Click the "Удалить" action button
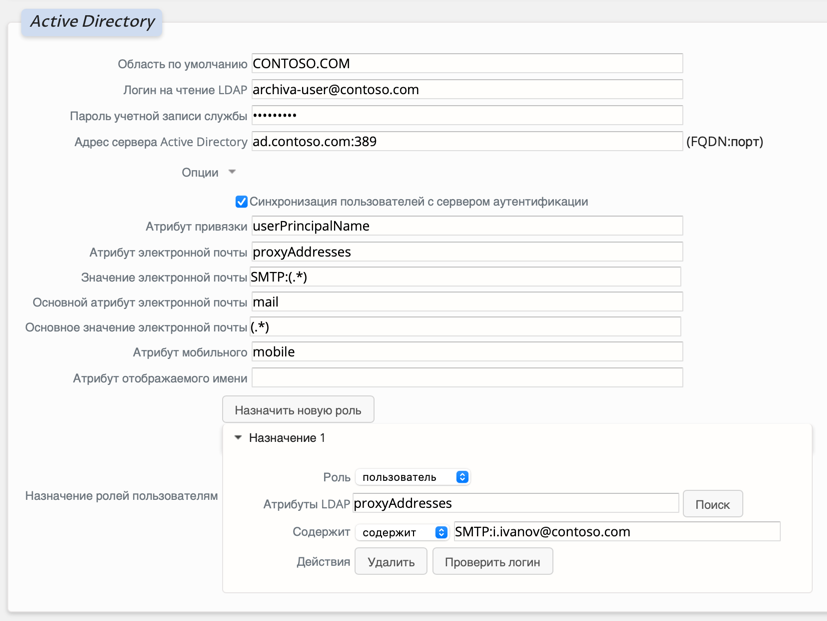Viewport: 827px width, 621px height. (x=390, y=561)
